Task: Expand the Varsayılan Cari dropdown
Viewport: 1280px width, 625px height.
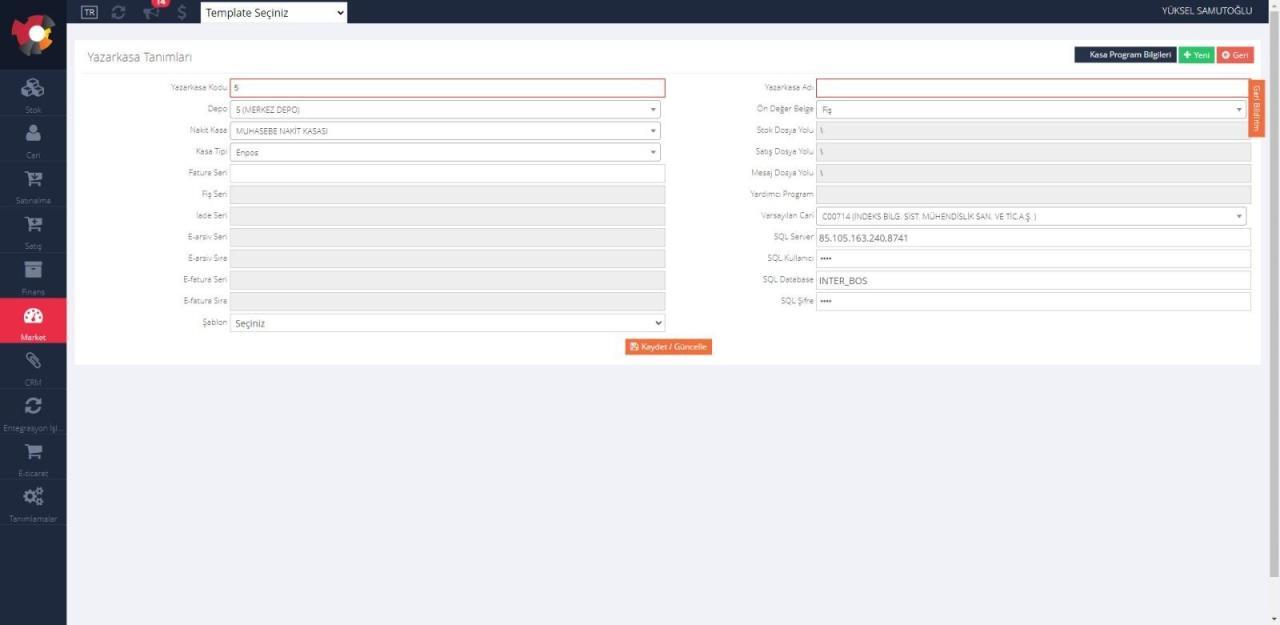Action: pos(1031,216)
